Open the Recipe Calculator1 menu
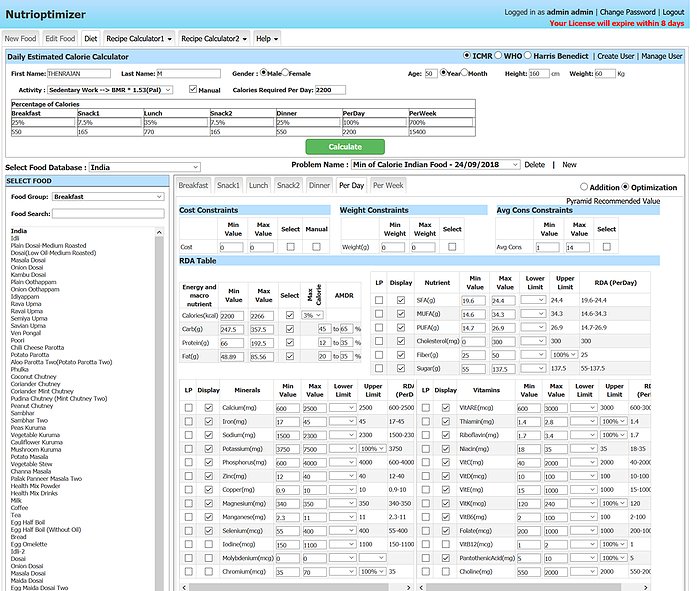 pyautogui.click(x=139, y=38)
